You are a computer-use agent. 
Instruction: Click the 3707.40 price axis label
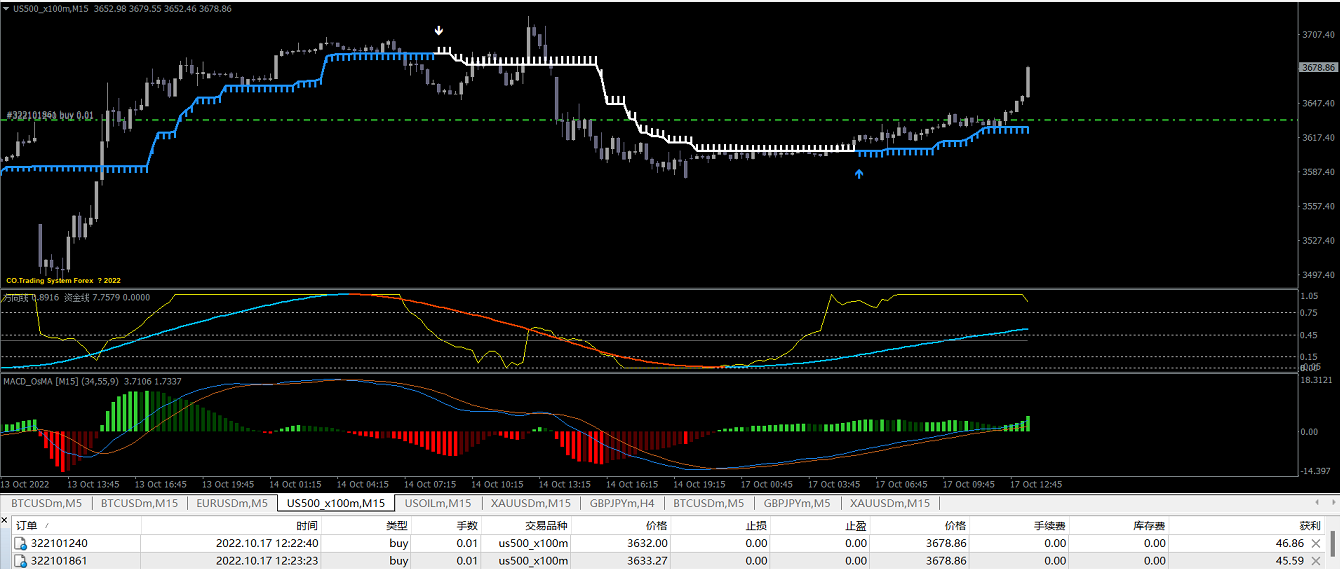tap(1320, 34)
